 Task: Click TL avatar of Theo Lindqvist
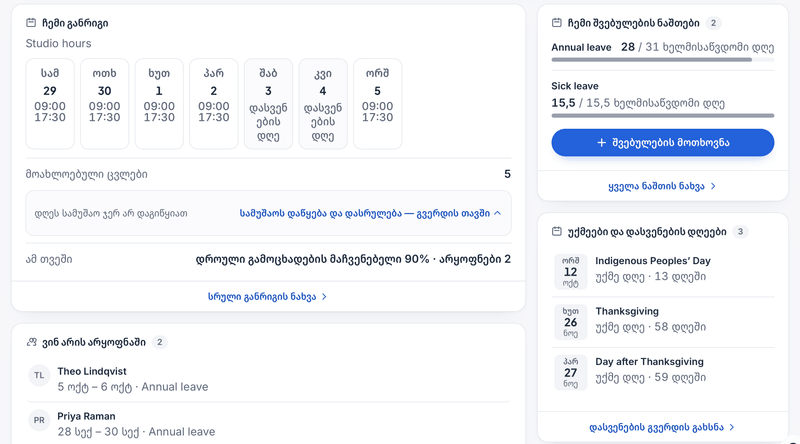pos(39,376)
